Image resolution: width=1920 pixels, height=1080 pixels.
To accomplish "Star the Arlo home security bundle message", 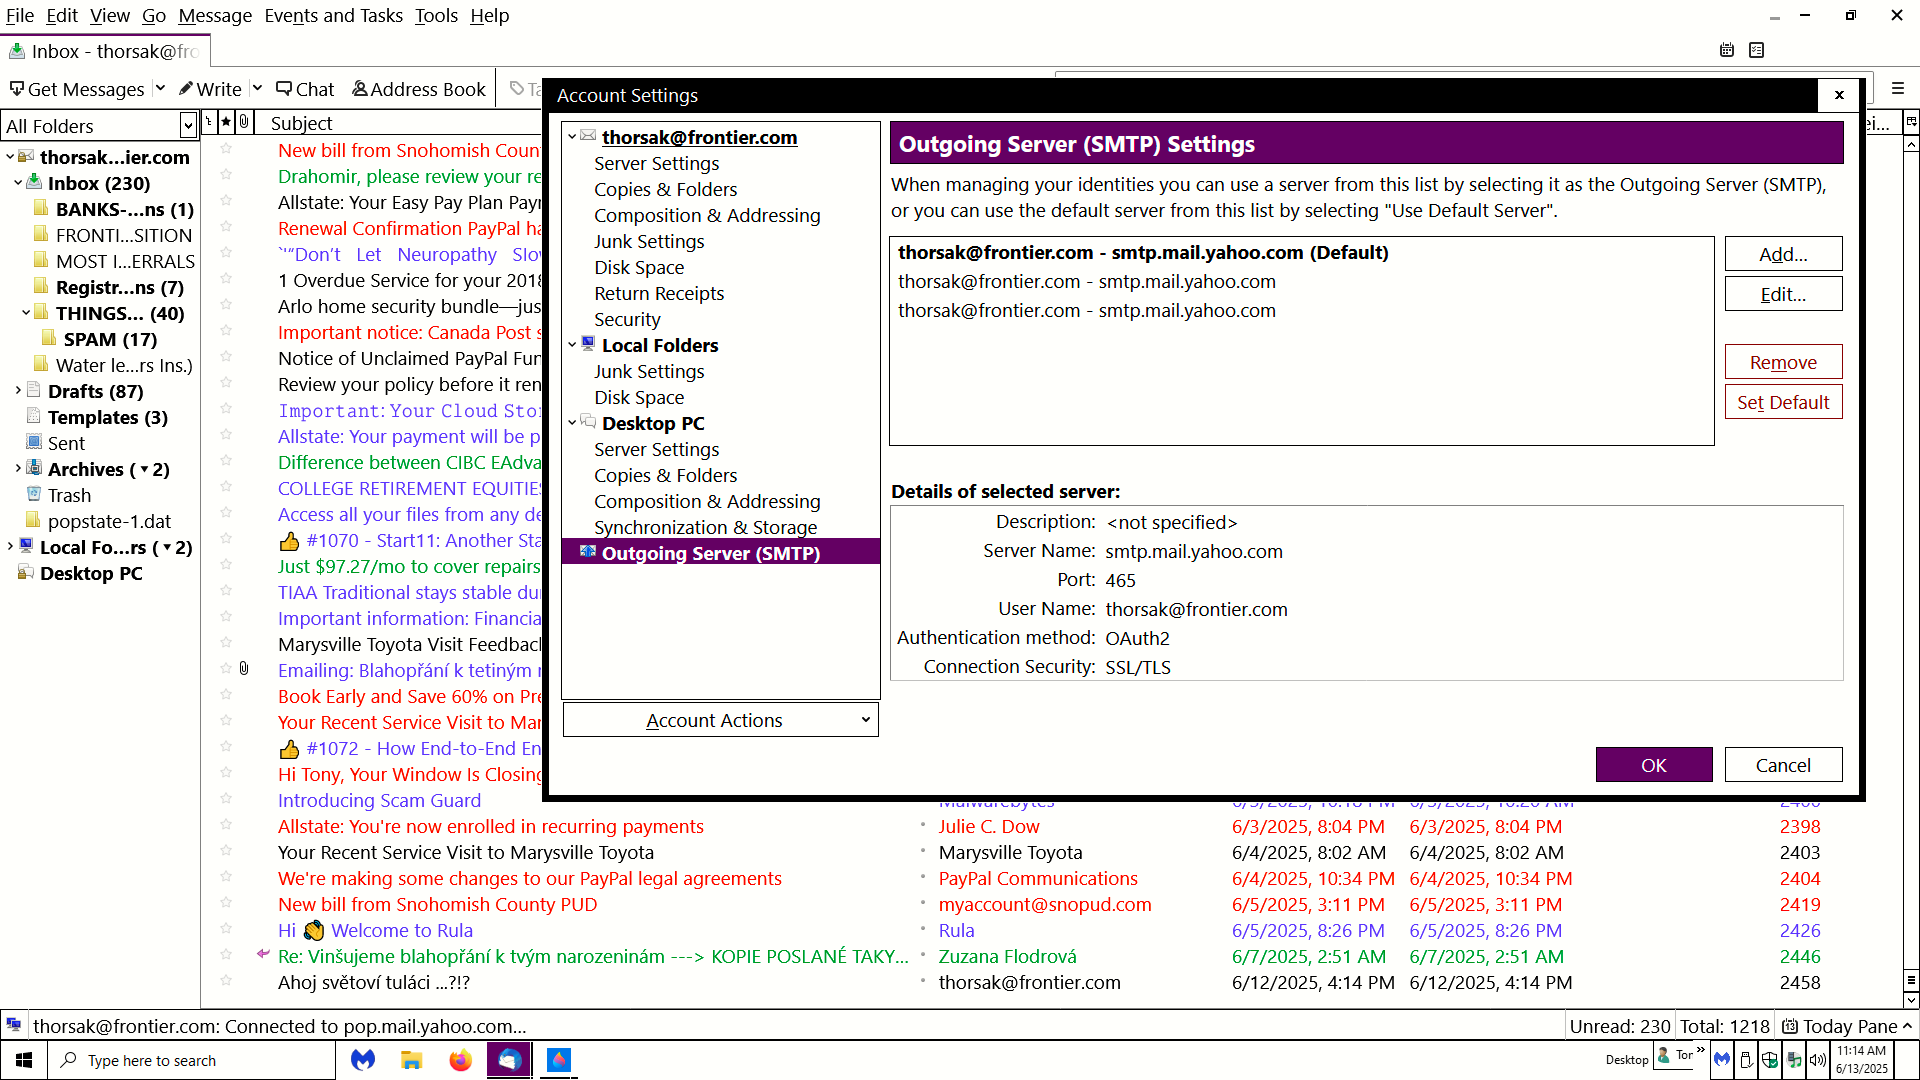I will tap(226, 304).
